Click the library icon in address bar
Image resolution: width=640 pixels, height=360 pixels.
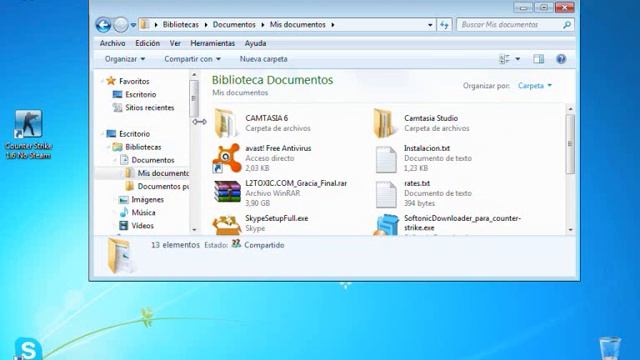tap(144, 24)
